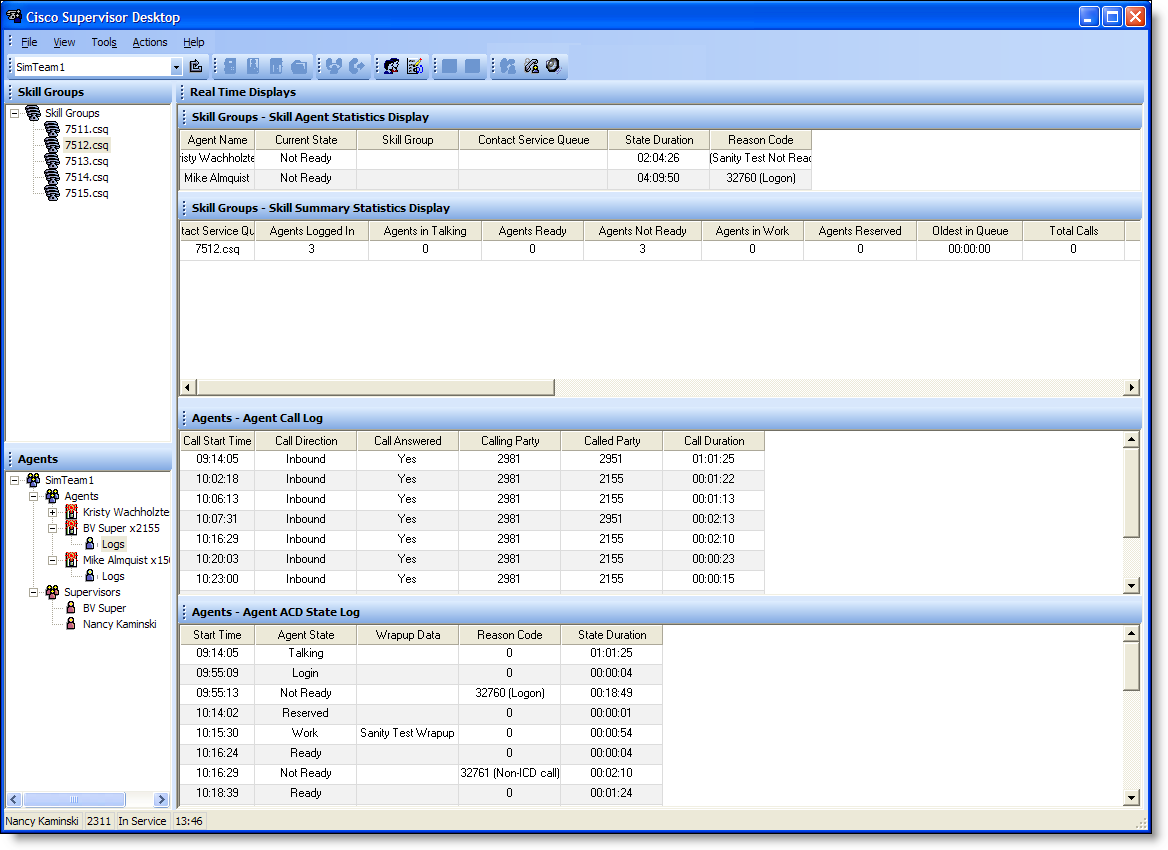Open the View menu

coord(64,42)
